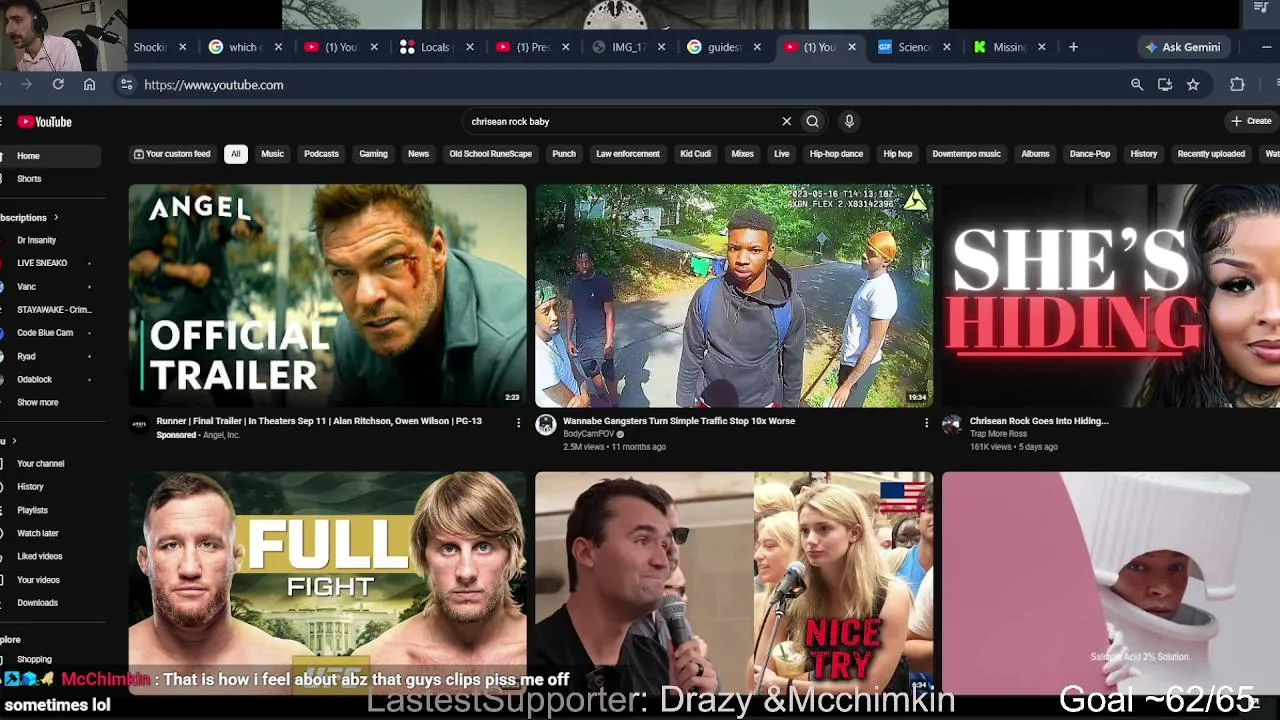The width and height of the screenshot is (1280, 720).
Task: Open the browser extensions puzzle icon
Action: pyautogui.click(x=1237, y=85)
